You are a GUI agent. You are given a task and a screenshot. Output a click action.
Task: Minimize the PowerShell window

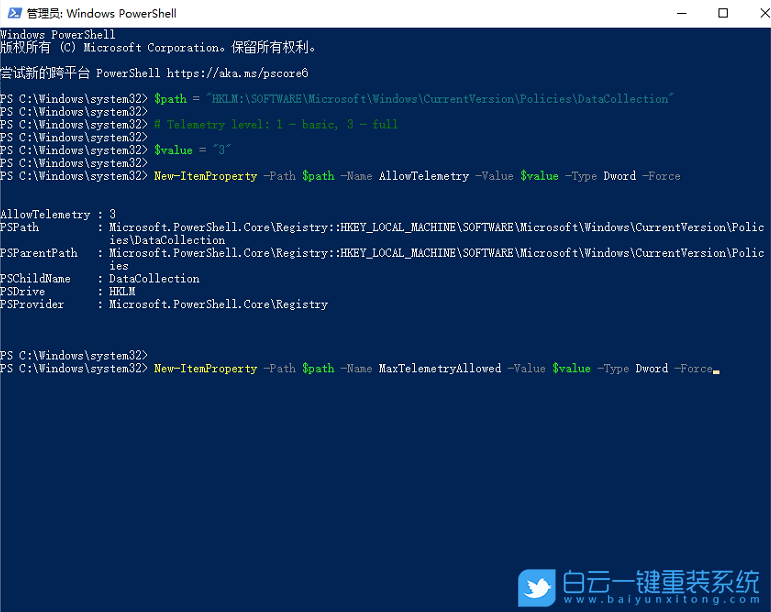[682, 13]
